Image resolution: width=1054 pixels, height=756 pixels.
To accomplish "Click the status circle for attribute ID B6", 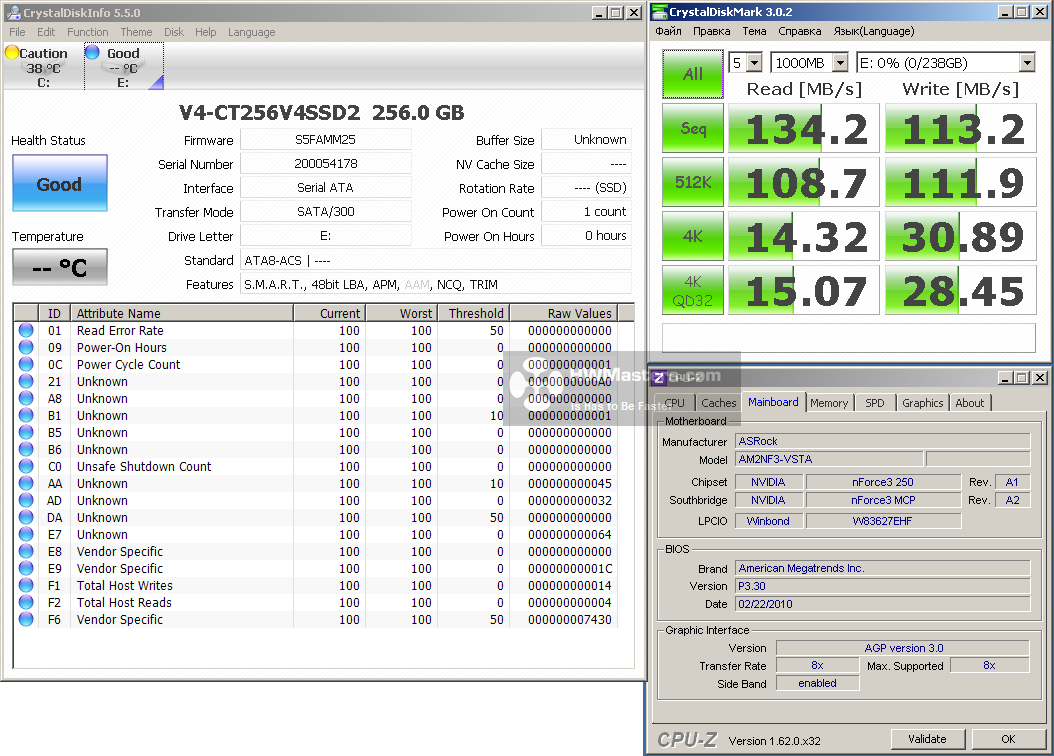I will 26,449.
